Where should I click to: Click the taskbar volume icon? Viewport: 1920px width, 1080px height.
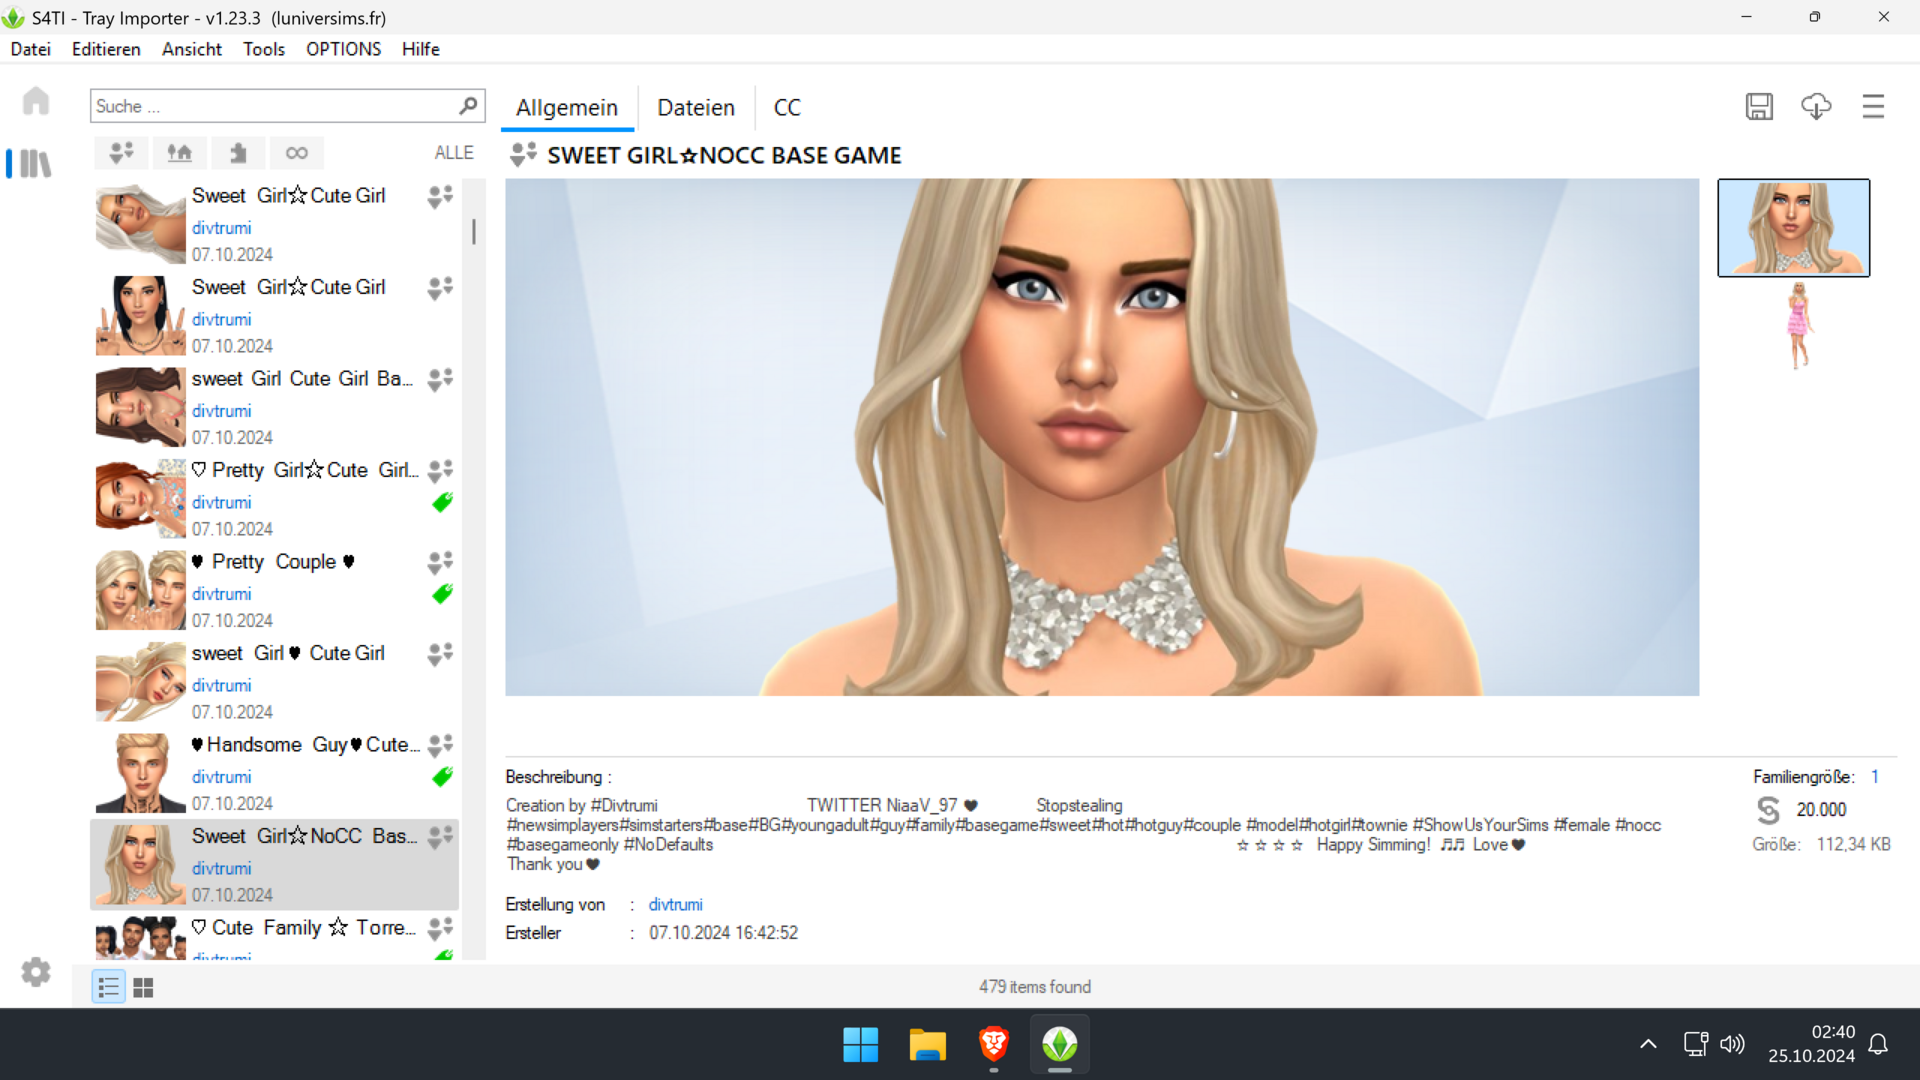(x=1732, y=1044)
